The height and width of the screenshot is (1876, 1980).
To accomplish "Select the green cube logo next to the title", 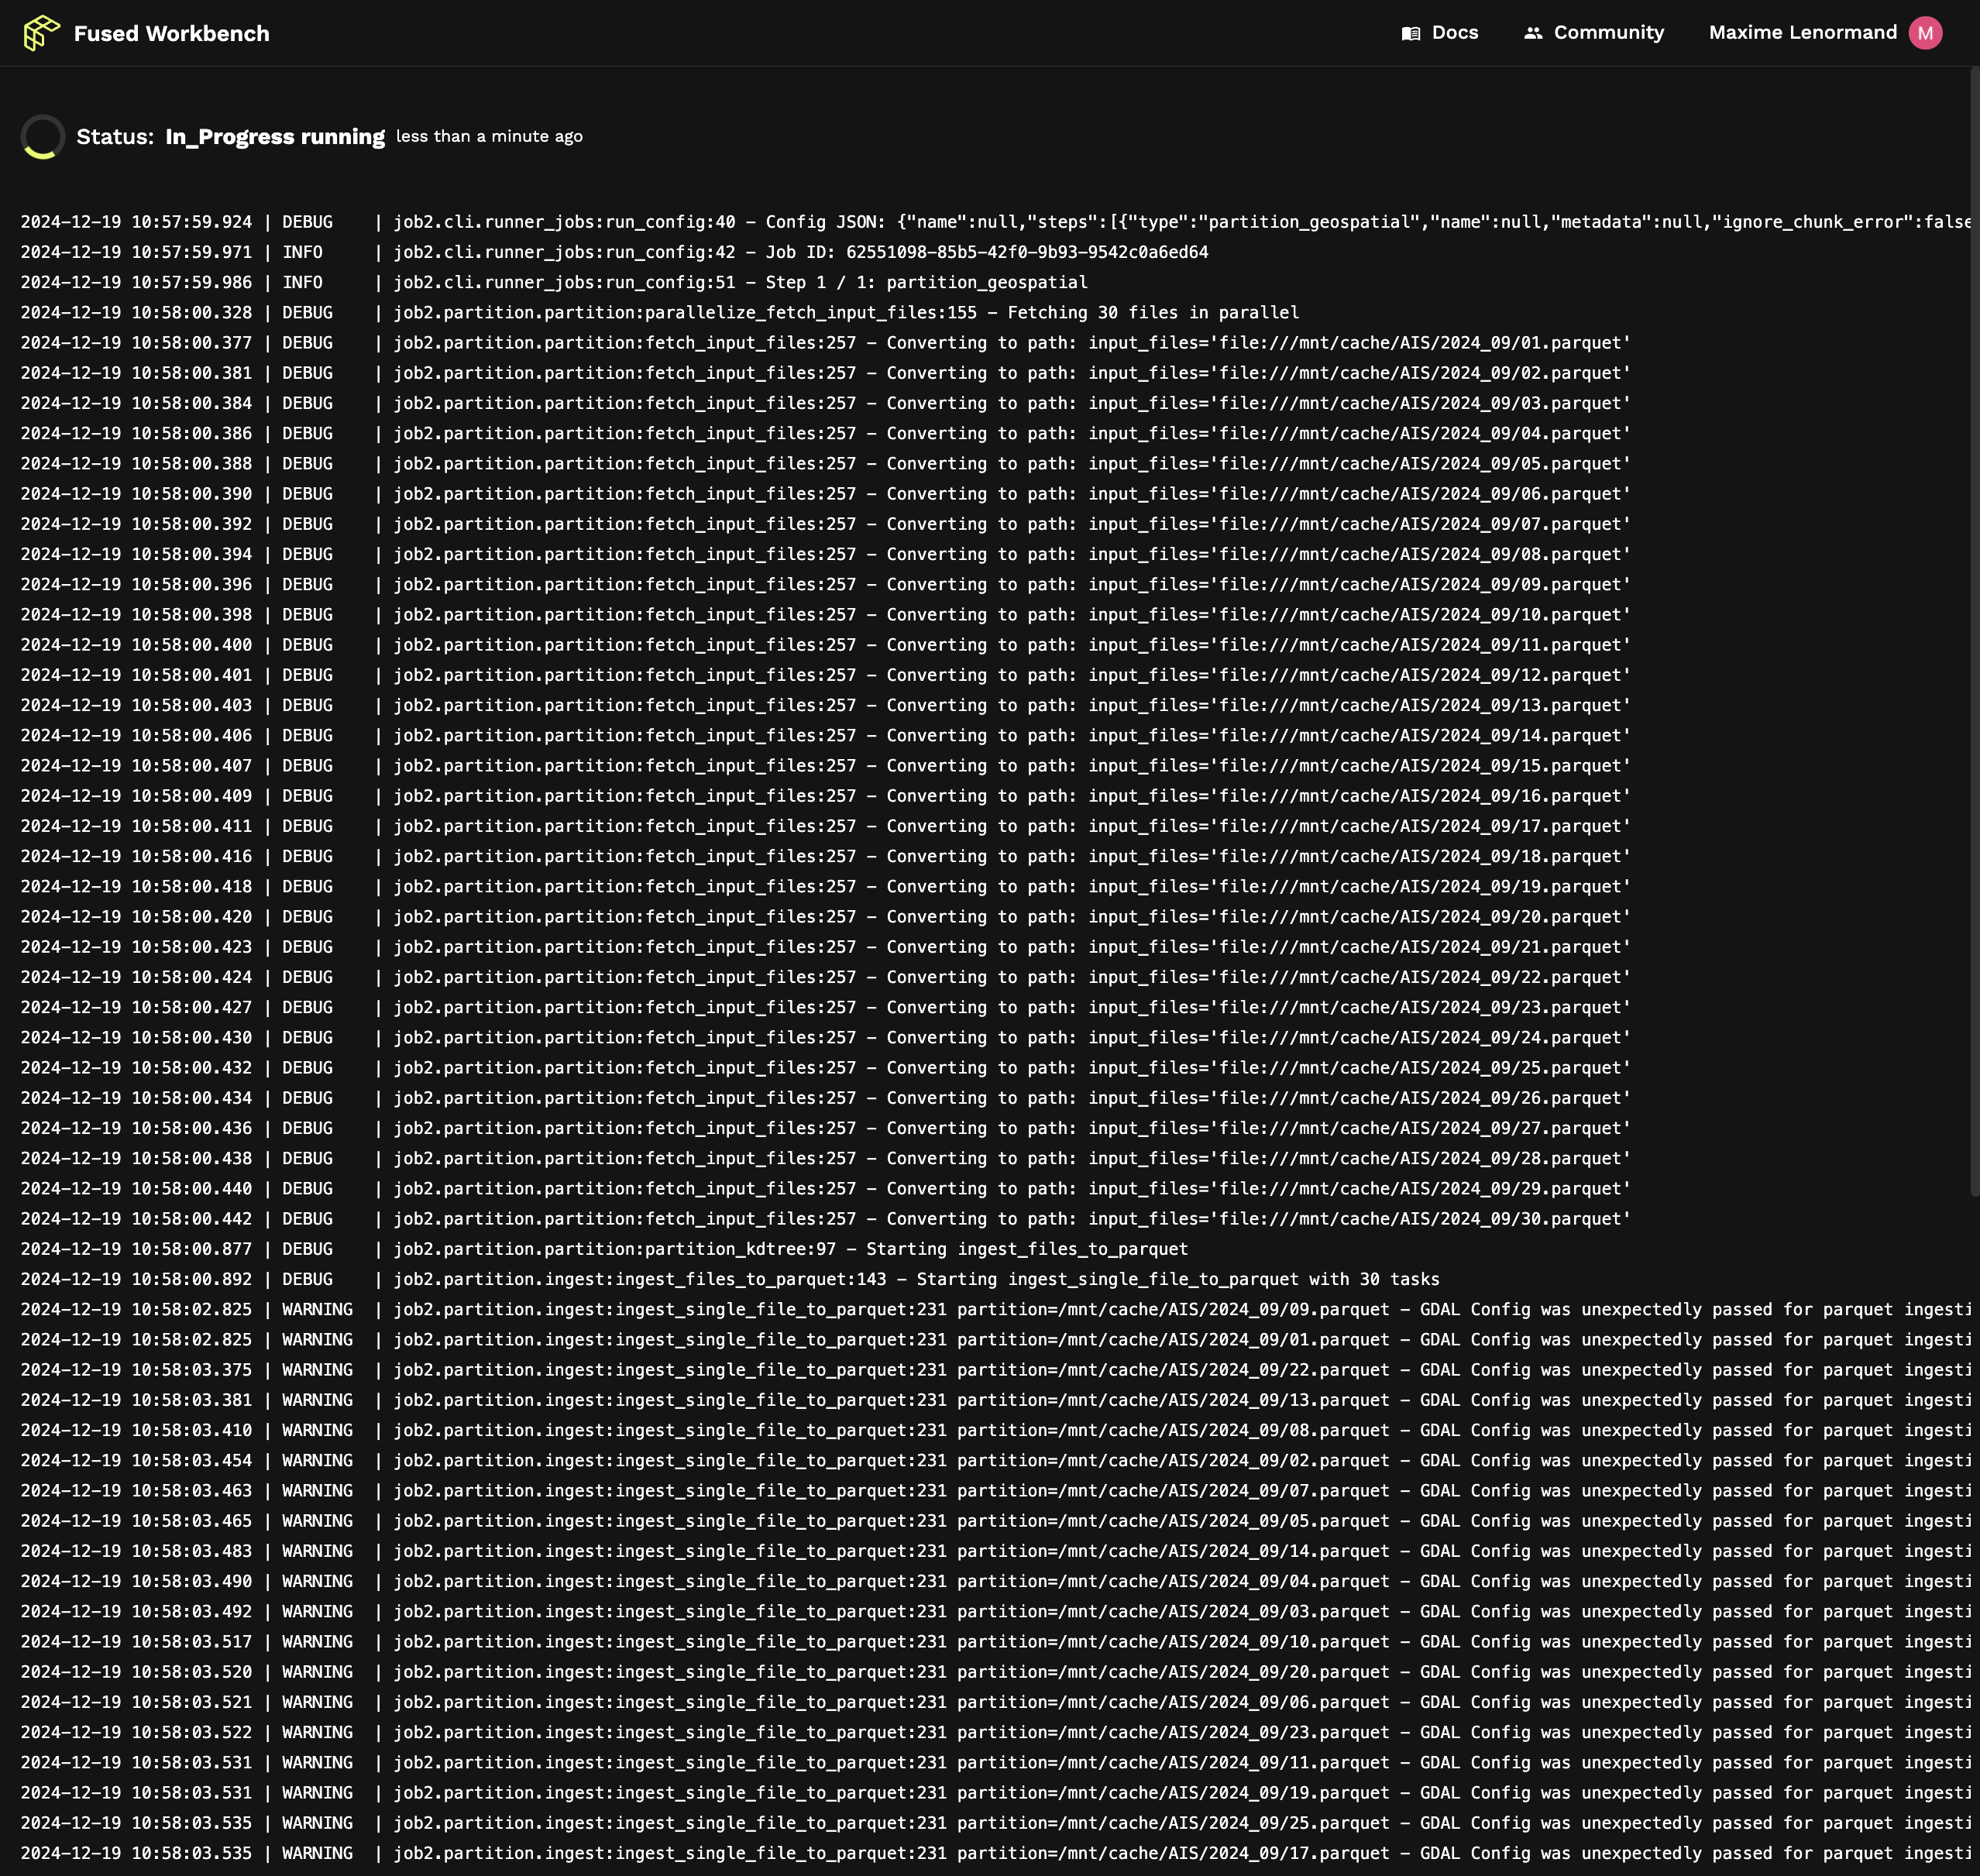I will (42, 32).
